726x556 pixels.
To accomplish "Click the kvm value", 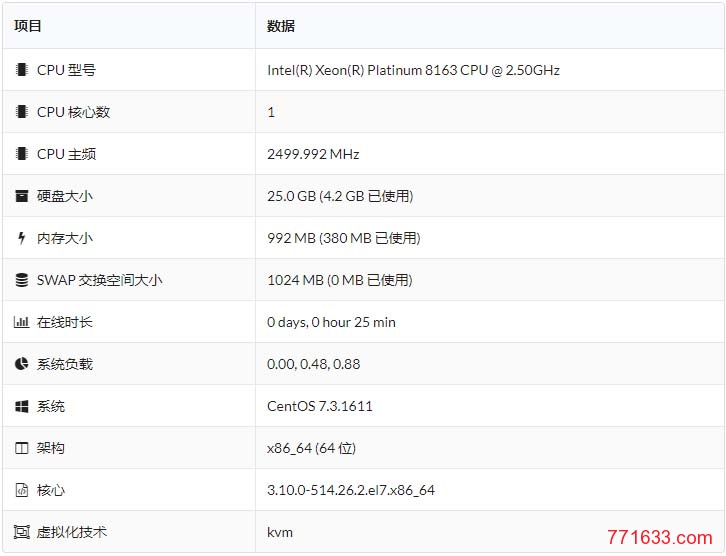I will [x=280, y=532].
